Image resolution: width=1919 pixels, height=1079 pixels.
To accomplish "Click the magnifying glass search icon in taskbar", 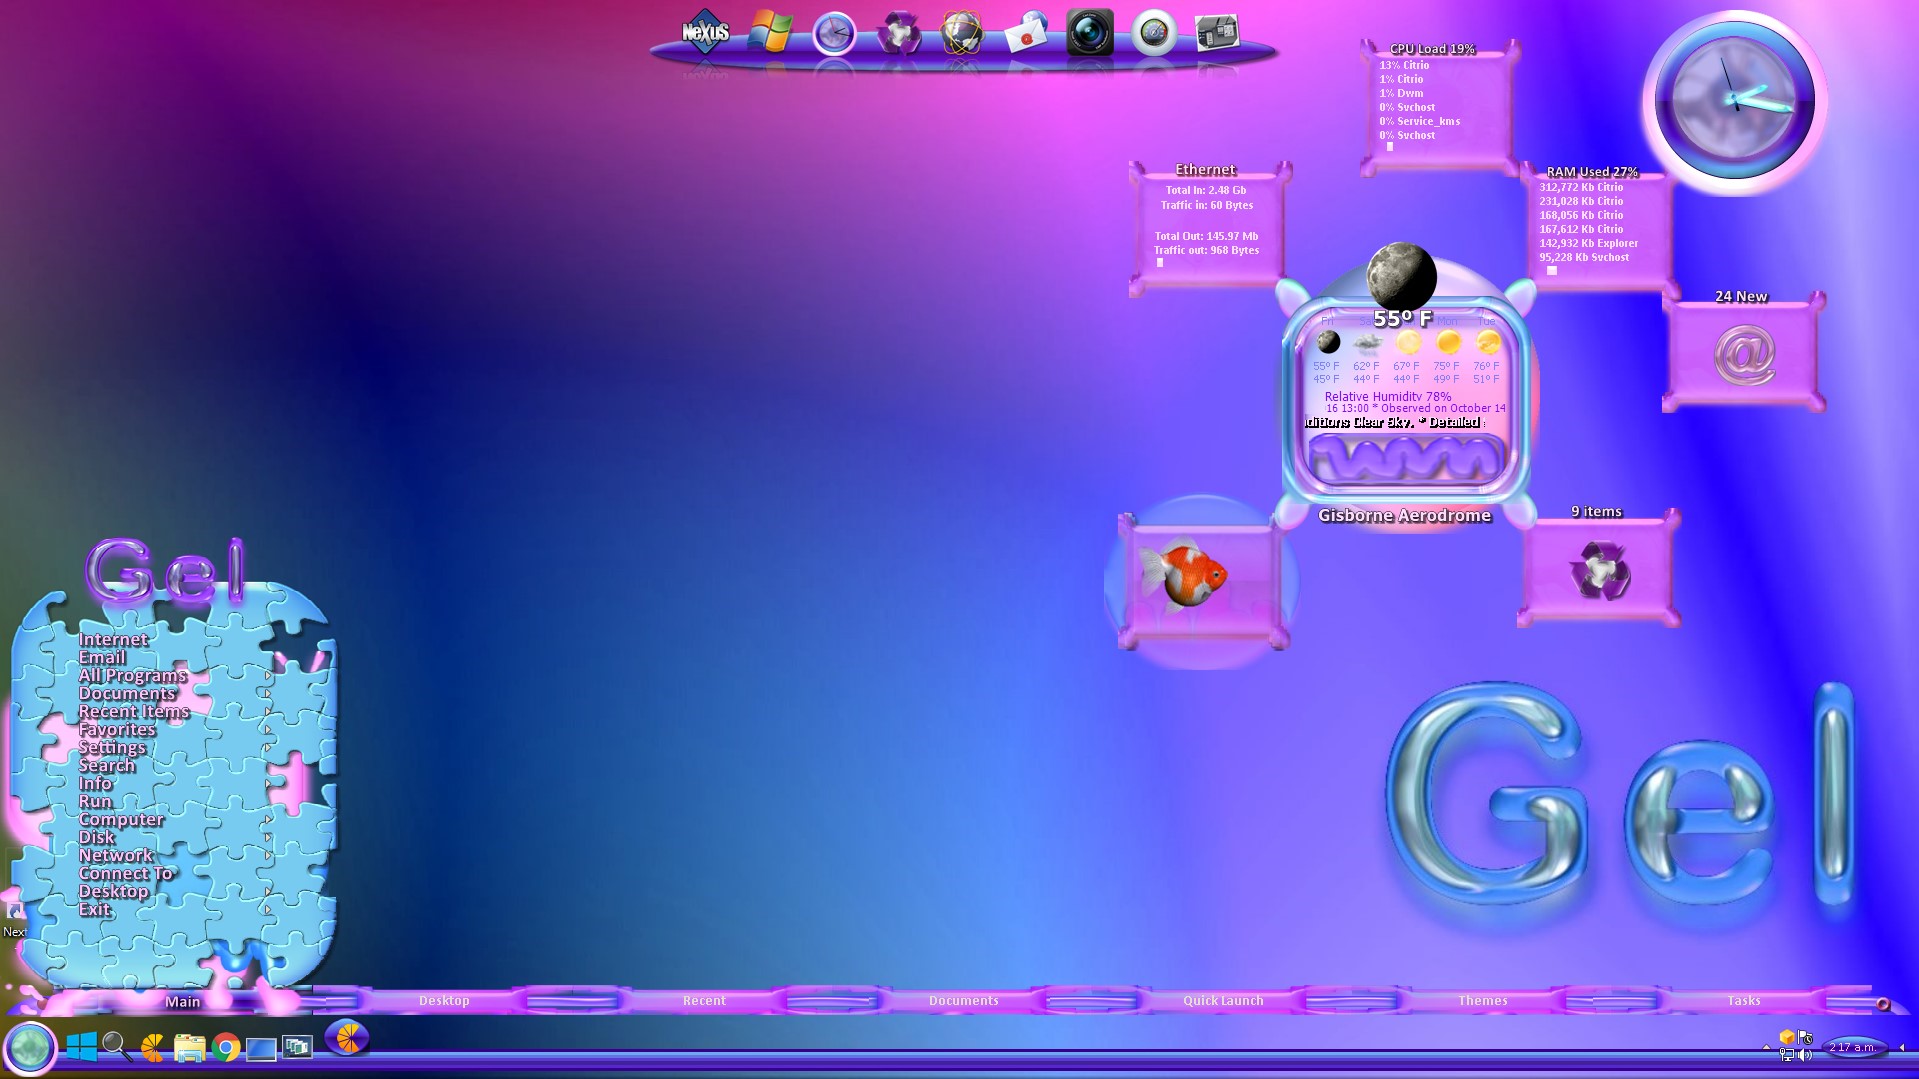I will click(x=117, y=1046).
